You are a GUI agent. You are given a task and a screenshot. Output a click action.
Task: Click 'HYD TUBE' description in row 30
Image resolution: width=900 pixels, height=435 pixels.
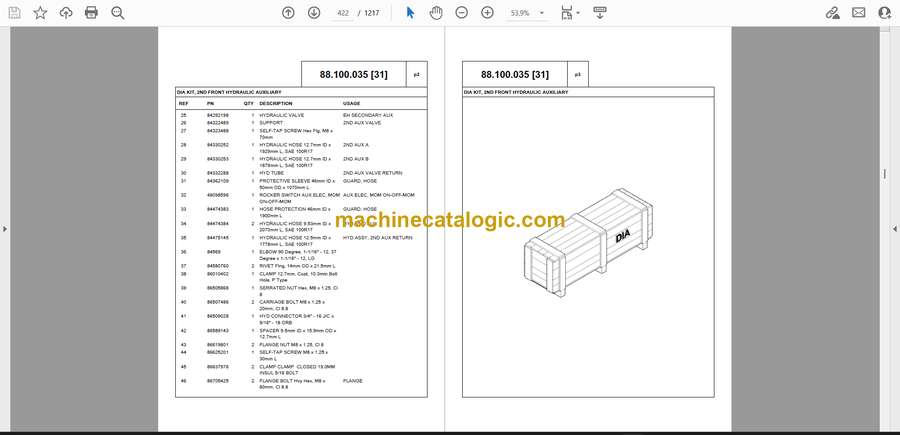[x=272, y=173]
